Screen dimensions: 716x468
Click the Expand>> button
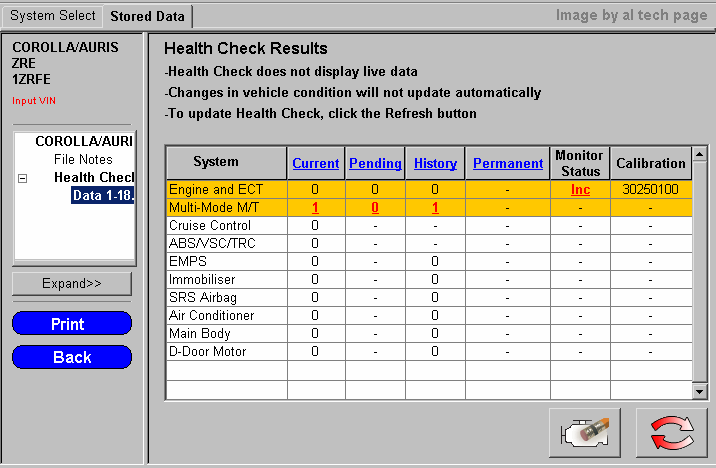click(72, 283)
